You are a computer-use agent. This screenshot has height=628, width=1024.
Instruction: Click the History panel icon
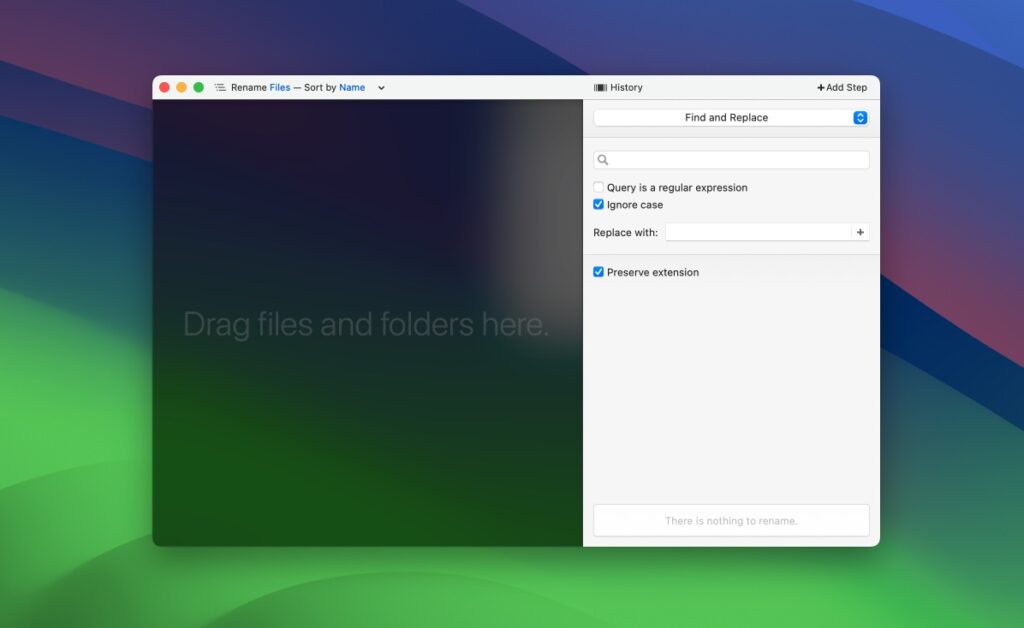(600, 87)
